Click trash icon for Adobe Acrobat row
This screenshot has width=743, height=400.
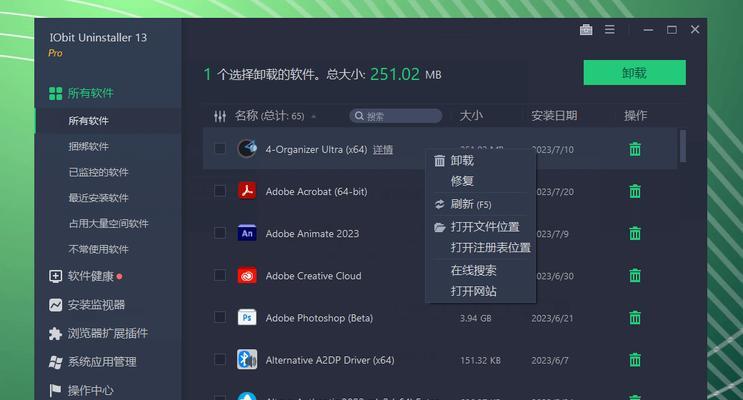coord(635,191)
